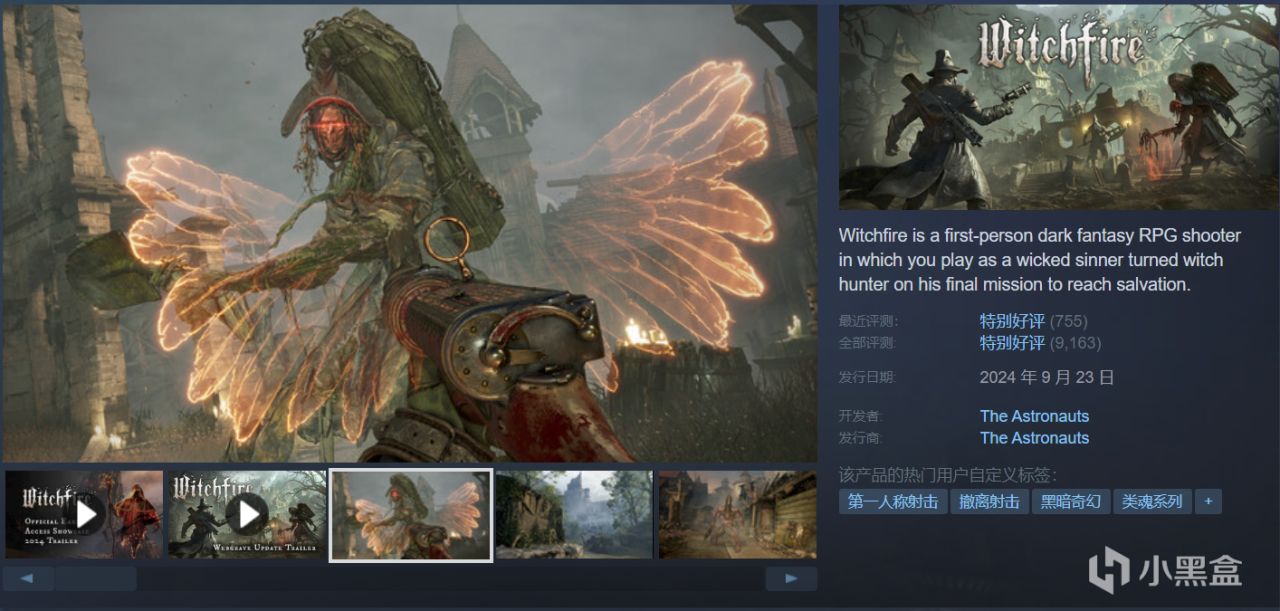Move the thumbnail strip scrollbar handle
The image size is (1280, 611).
(96, 578)
